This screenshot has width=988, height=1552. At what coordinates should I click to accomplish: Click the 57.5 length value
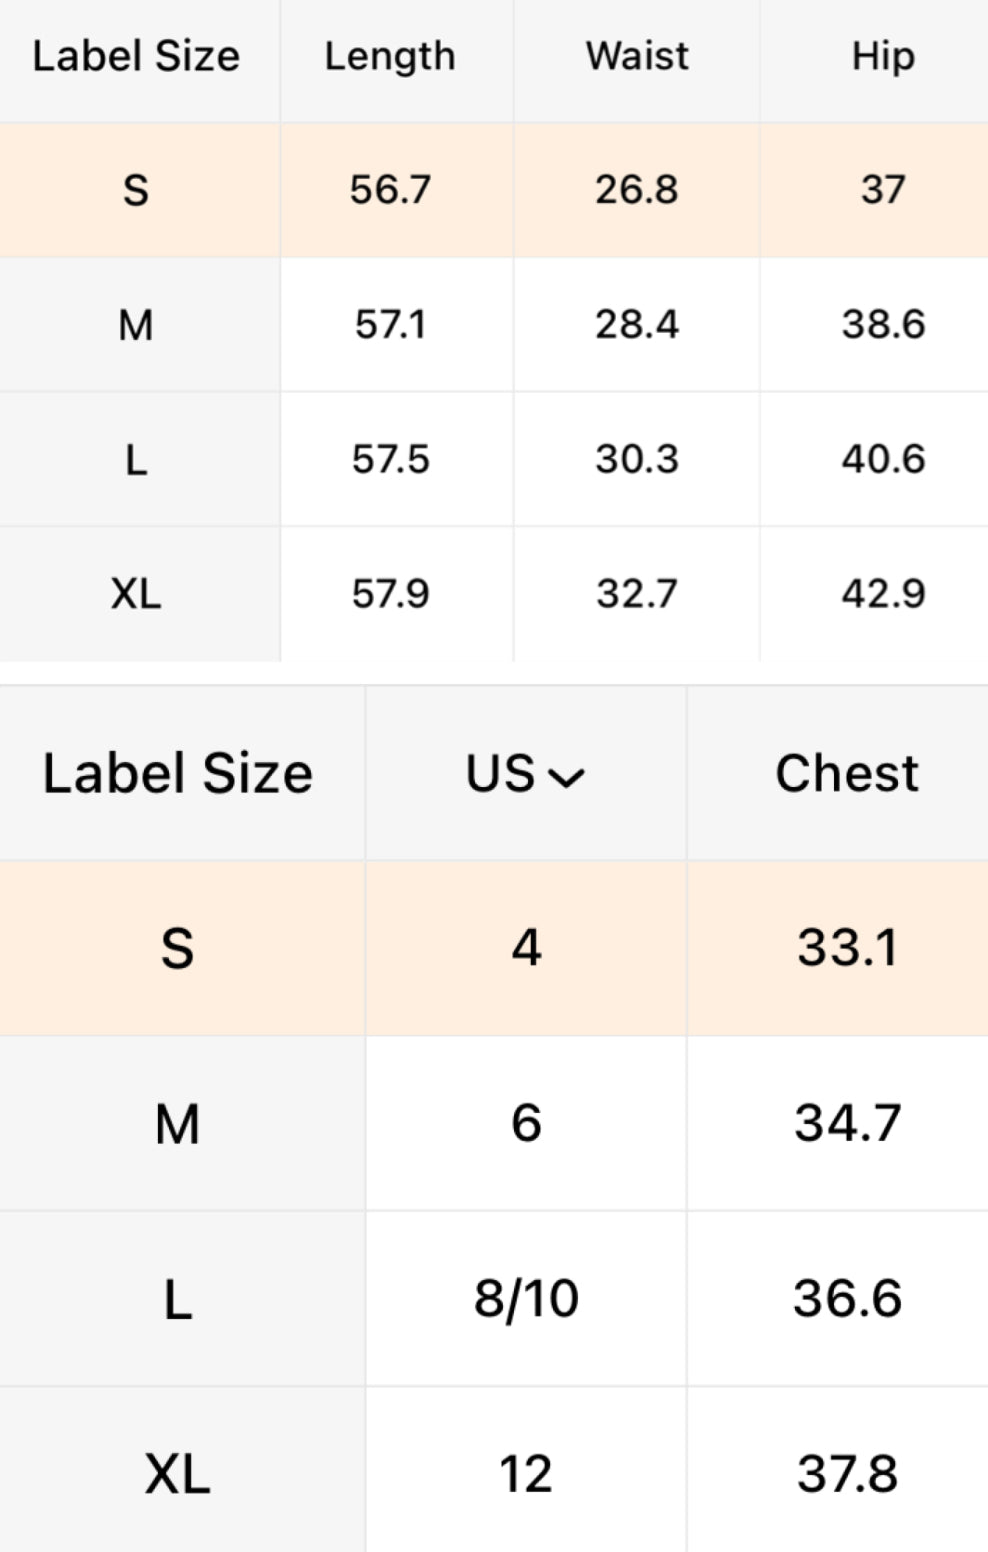(390, 459)
